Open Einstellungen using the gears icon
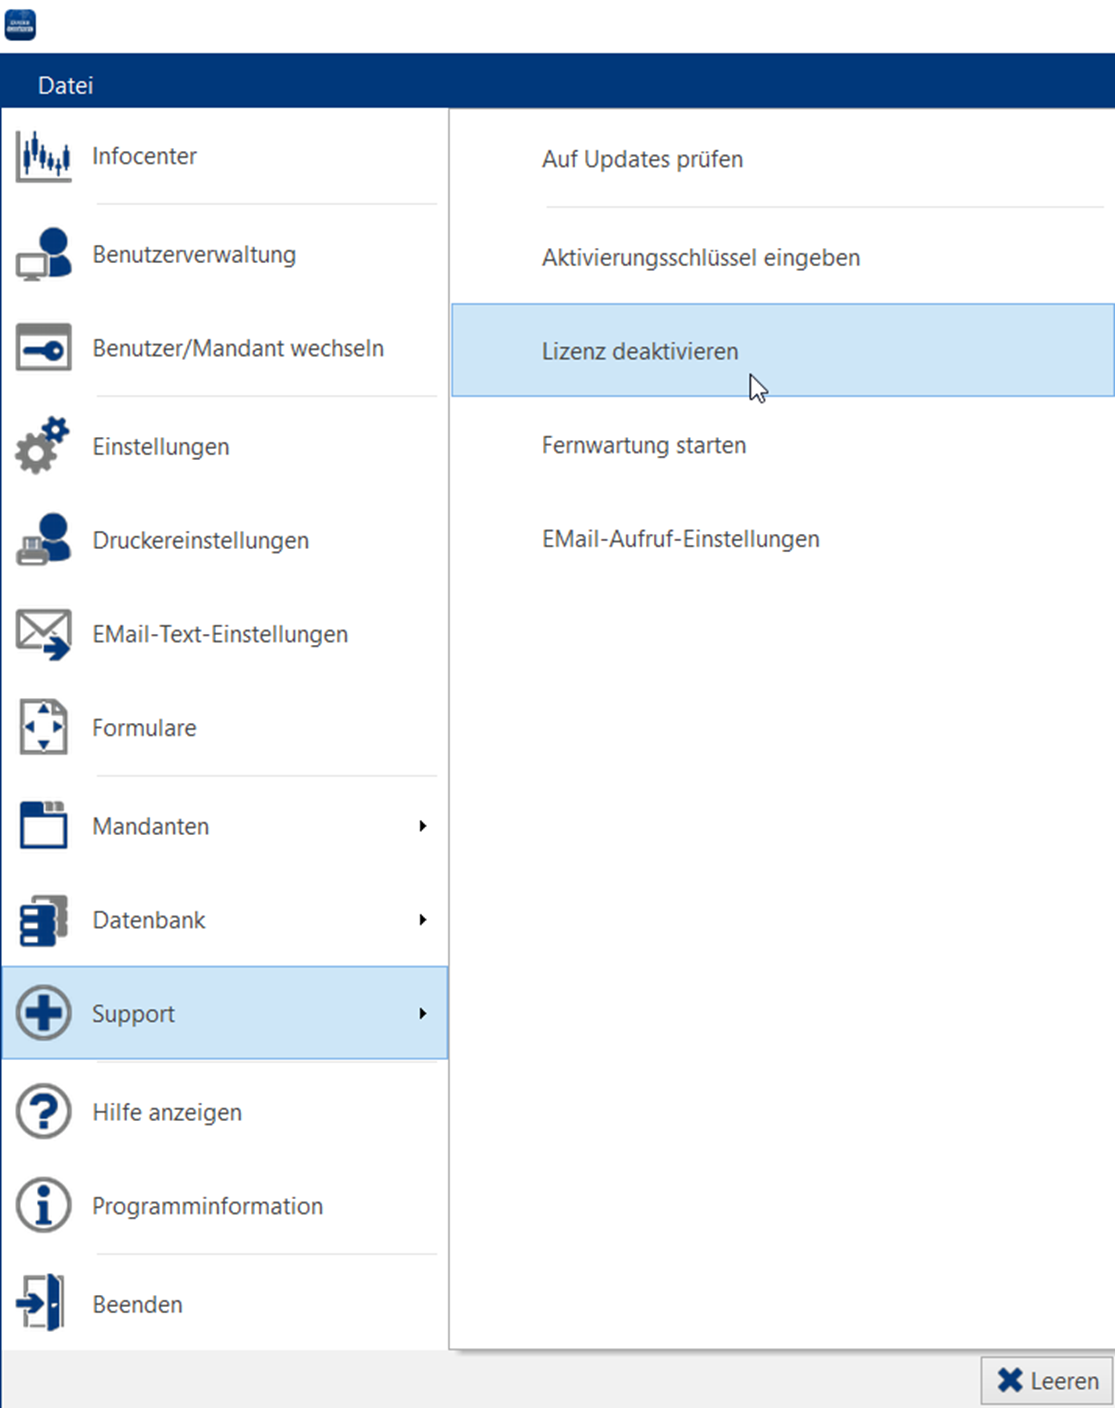1115x1408 pixels. pyautogui.click(x=43, y=446)
